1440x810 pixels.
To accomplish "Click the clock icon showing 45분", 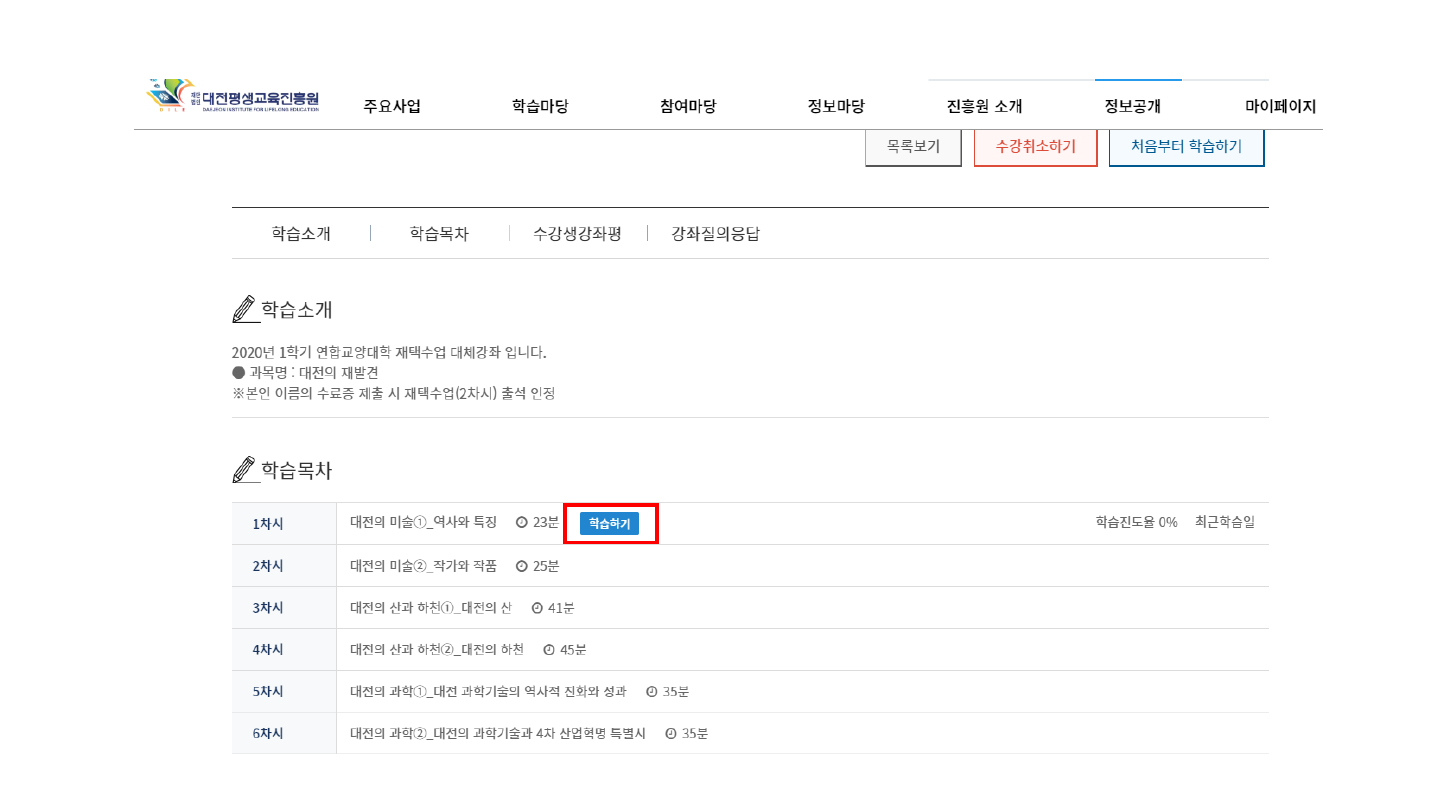I will click(549, 650).
